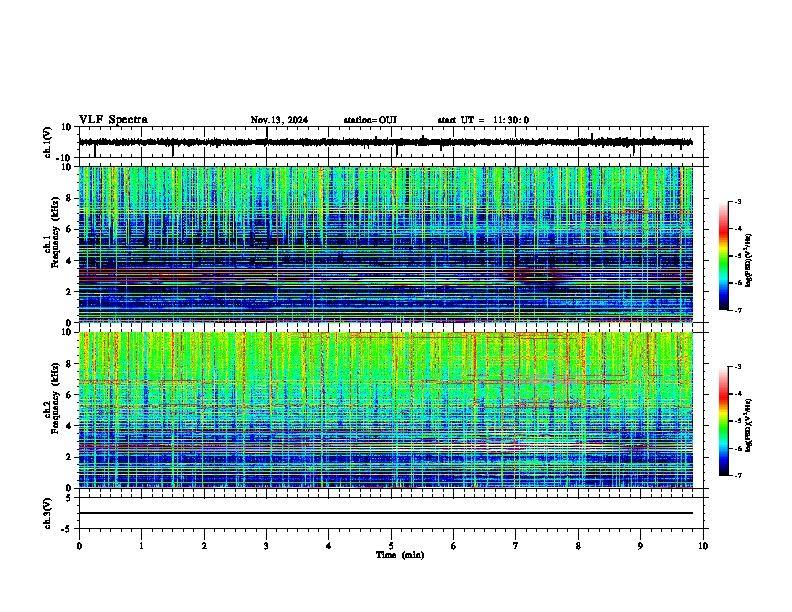This screenshot has width=792, height=612.
Task: Click time axis tick label "3"
Action: pyautogui.click(x=266, y=546)
